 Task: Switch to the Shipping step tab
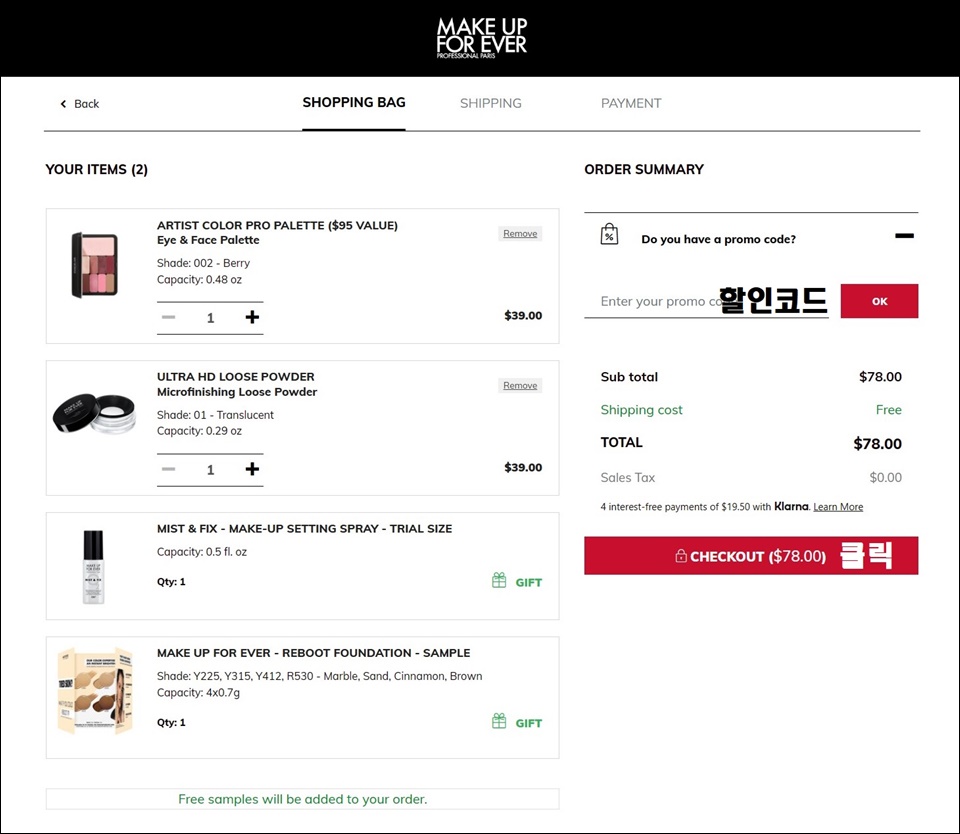click(490, 103)
